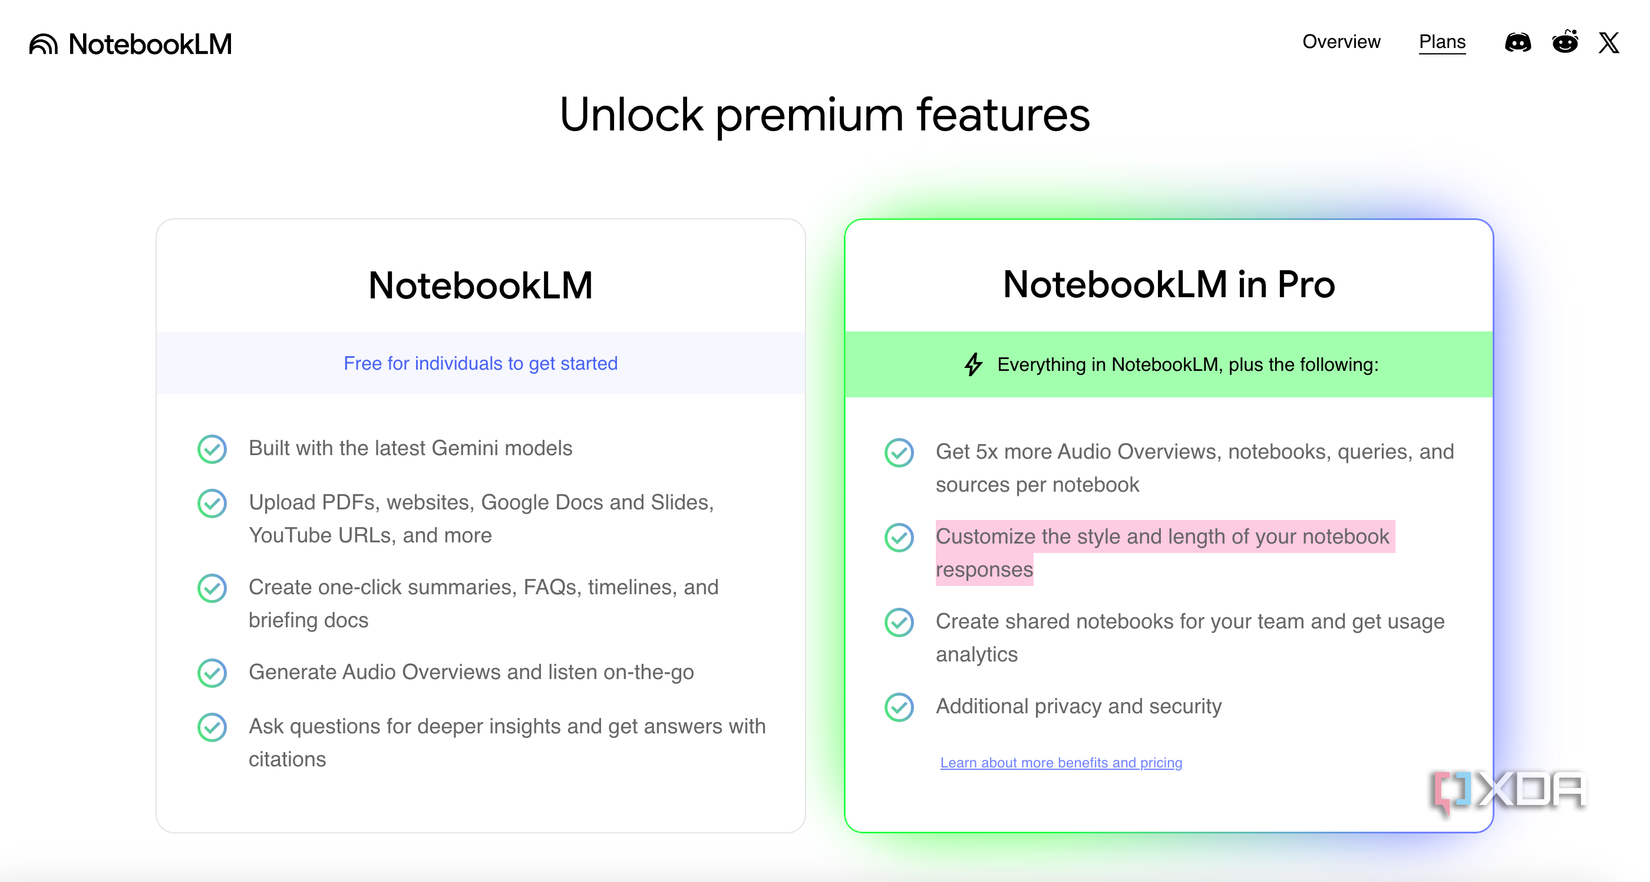The height and width of the screenshot is (882, 1650).
Task: Click Free for individuals to get started
Action: (480, 363)
